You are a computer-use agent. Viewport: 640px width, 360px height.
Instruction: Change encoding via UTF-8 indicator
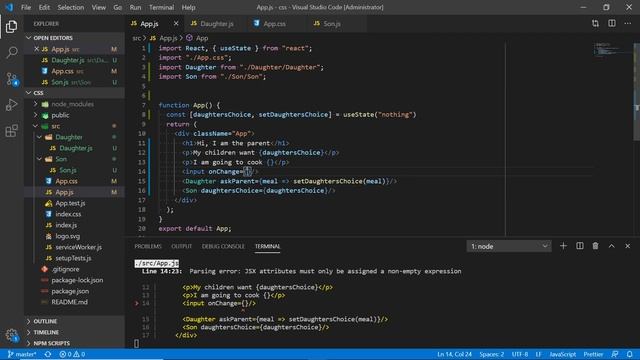click(520, 354)
